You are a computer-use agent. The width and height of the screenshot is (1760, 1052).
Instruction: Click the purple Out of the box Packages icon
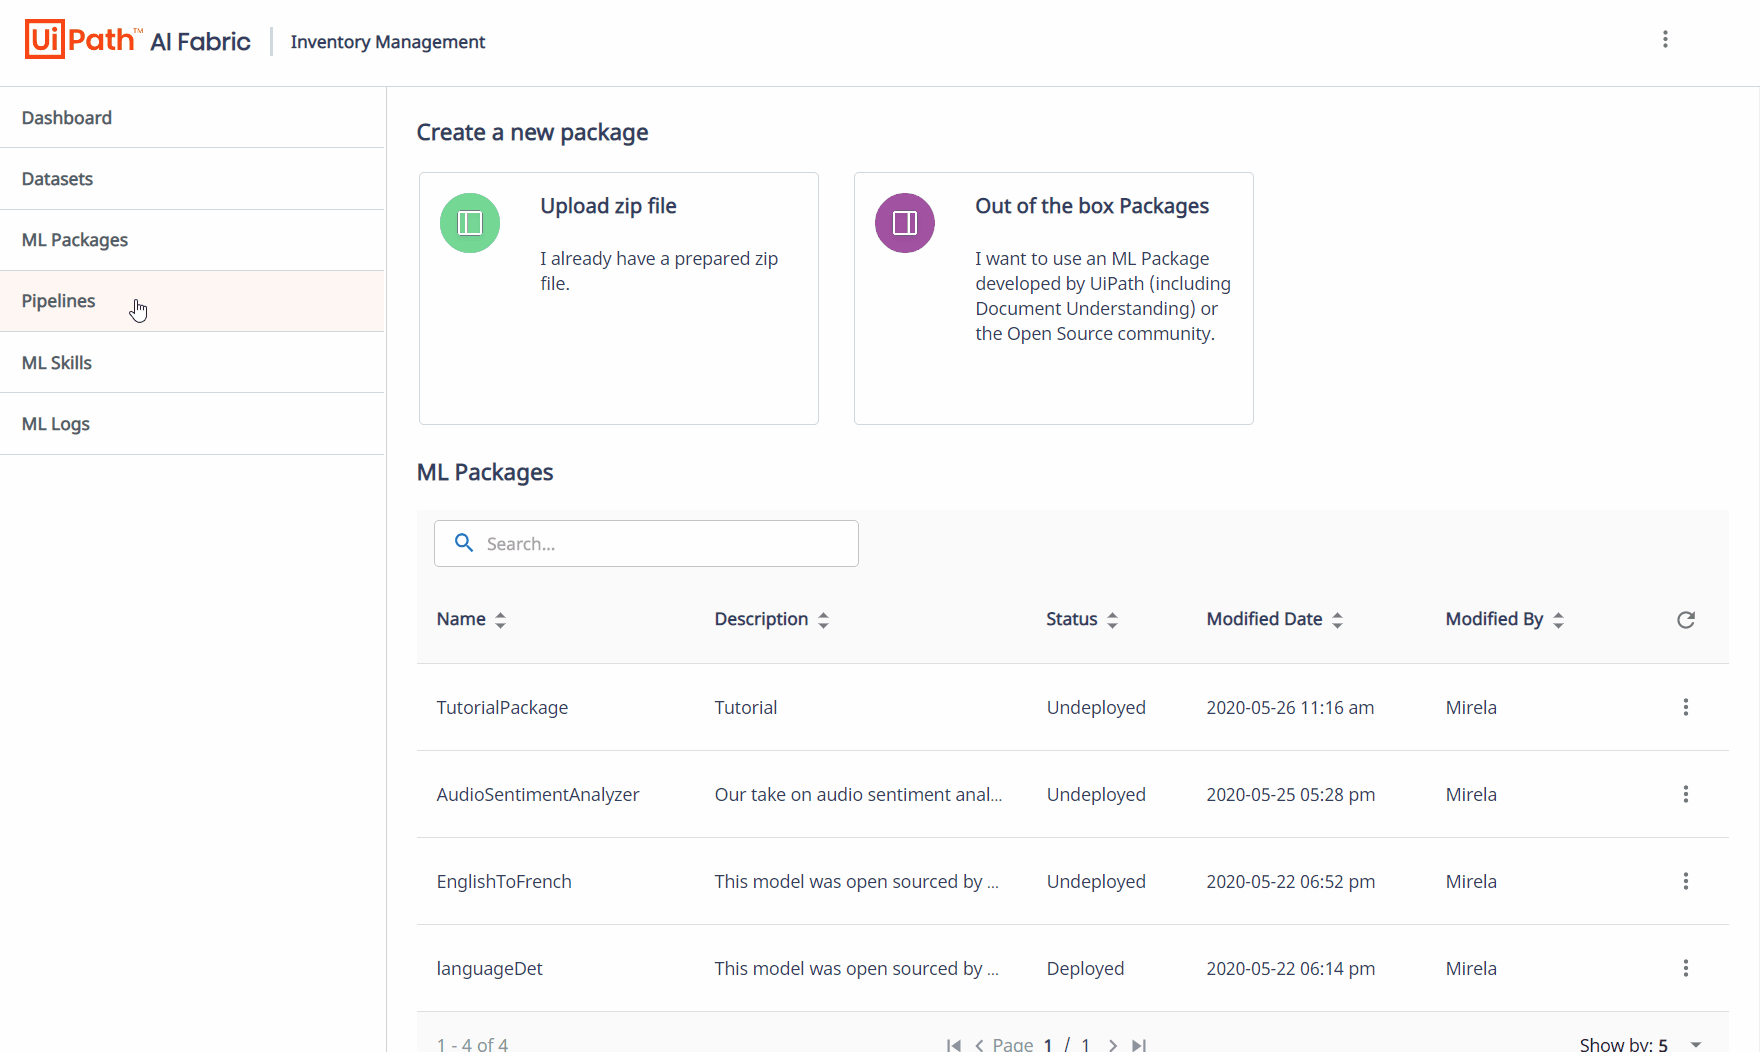[x=905, y=223]
